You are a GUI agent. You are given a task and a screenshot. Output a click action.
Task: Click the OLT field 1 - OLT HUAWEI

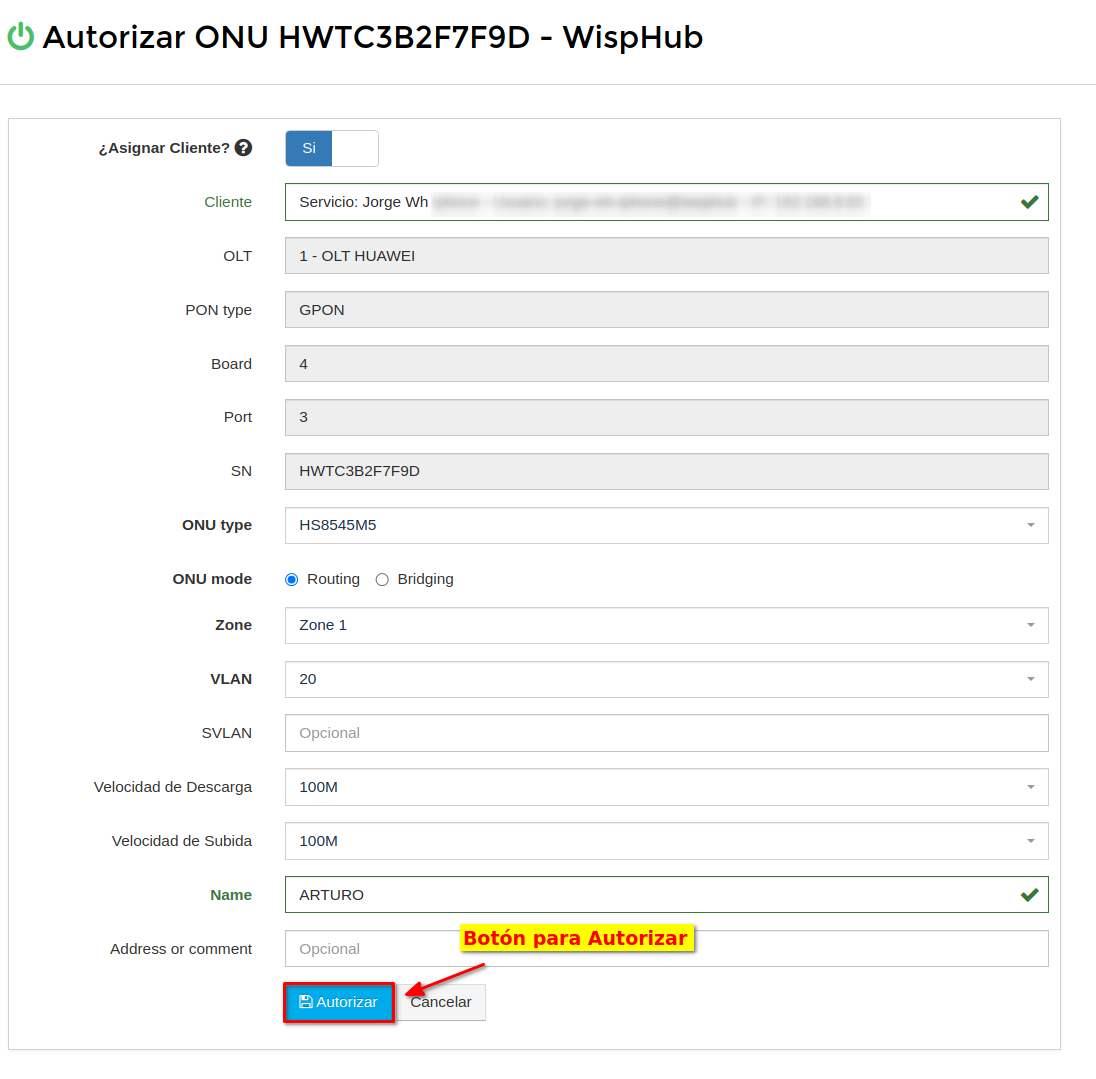[666, 256]
